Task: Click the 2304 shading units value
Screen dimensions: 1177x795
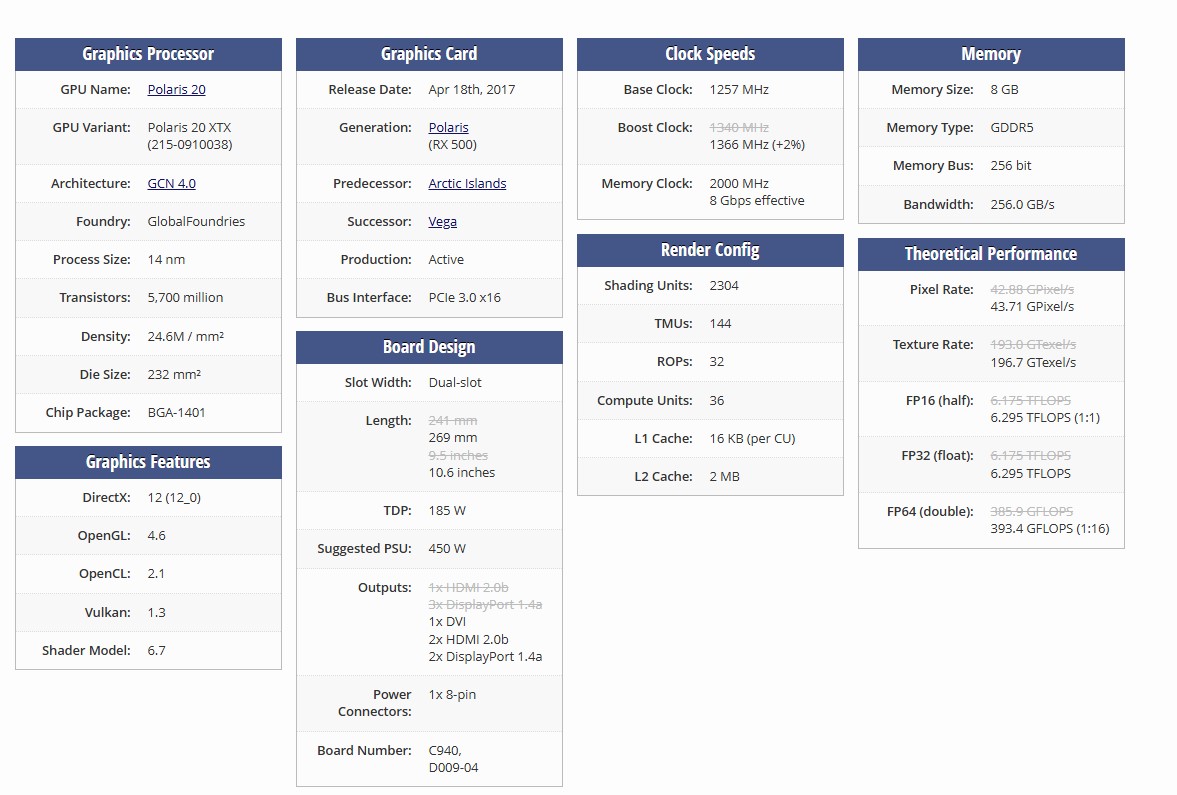Action: tap(724, 285)
